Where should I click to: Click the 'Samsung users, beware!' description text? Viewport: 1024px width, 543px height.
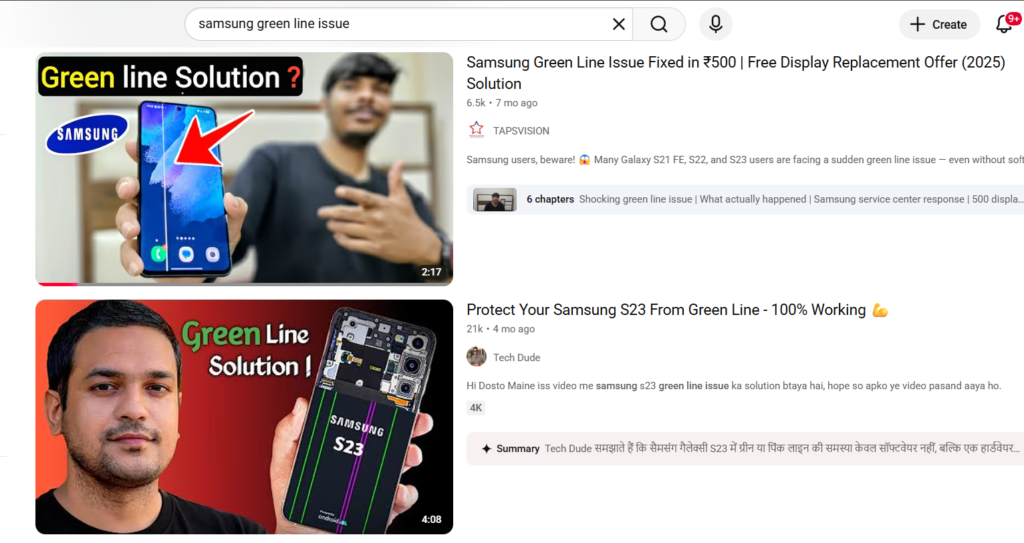(745, 159)
